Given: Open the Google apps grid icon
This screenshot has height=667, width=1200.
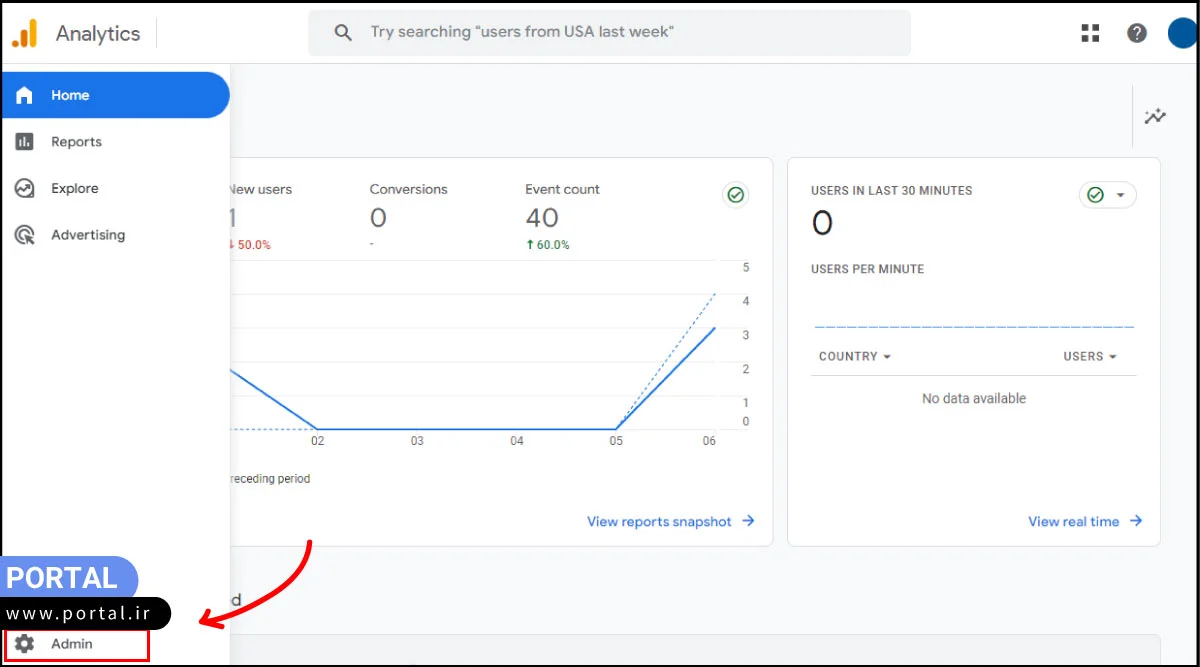Looking at the screenshot, I should tap(1090, 33).
